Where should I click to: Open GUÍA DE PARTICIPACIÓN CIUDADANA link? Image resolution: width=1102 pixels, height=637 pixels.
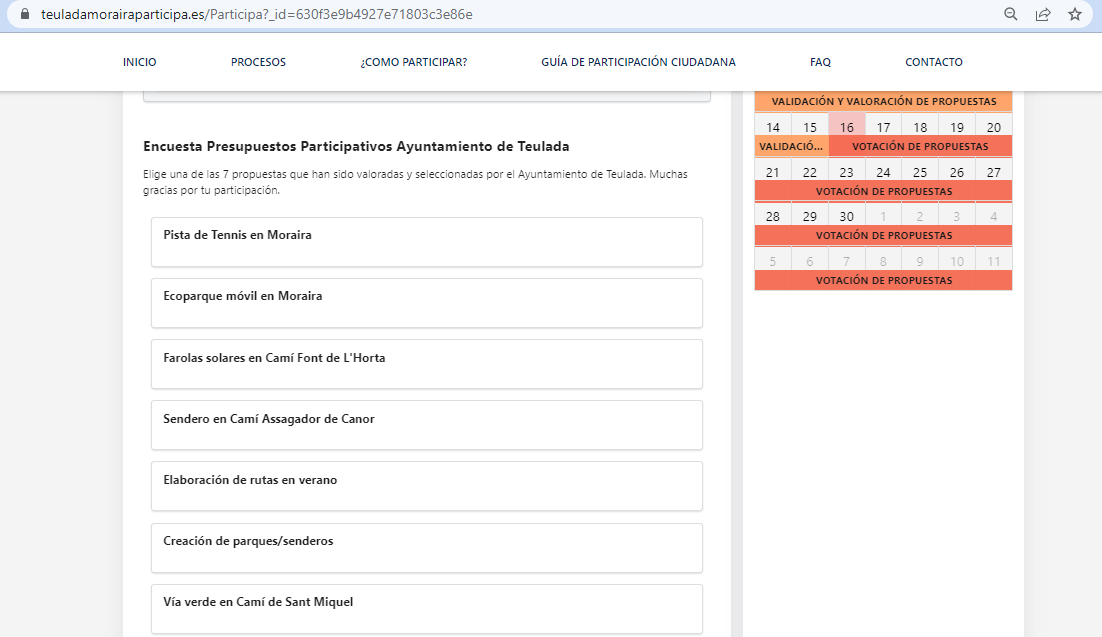[638, 62]
